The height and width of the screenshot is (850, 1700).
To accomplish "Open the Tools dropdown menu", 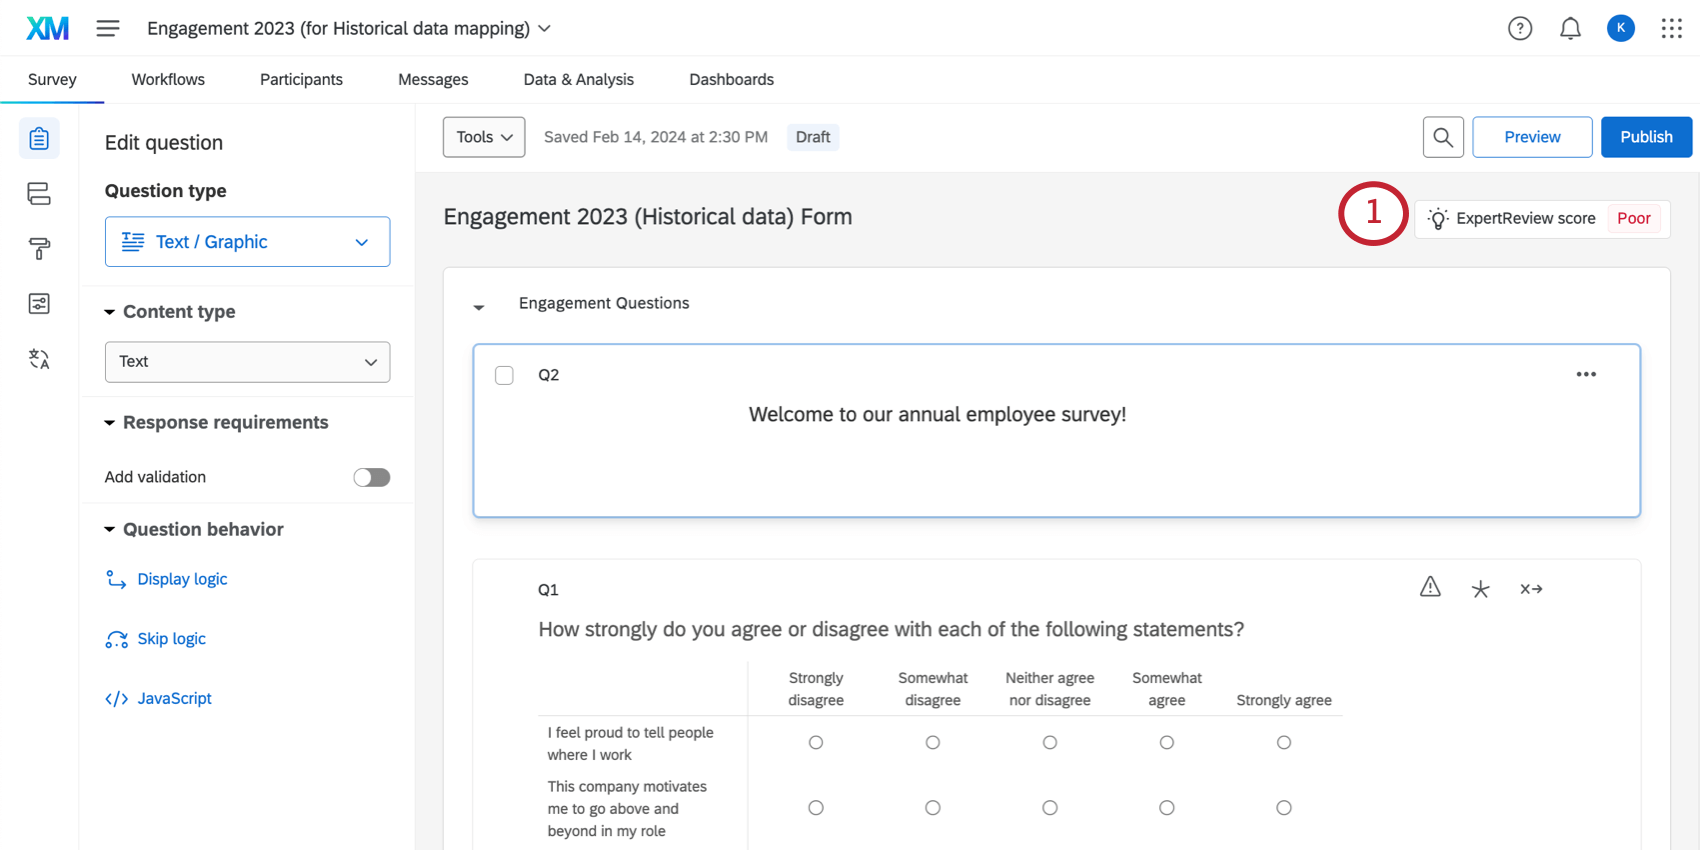I will pyautogui.click(x=484, y=137).
